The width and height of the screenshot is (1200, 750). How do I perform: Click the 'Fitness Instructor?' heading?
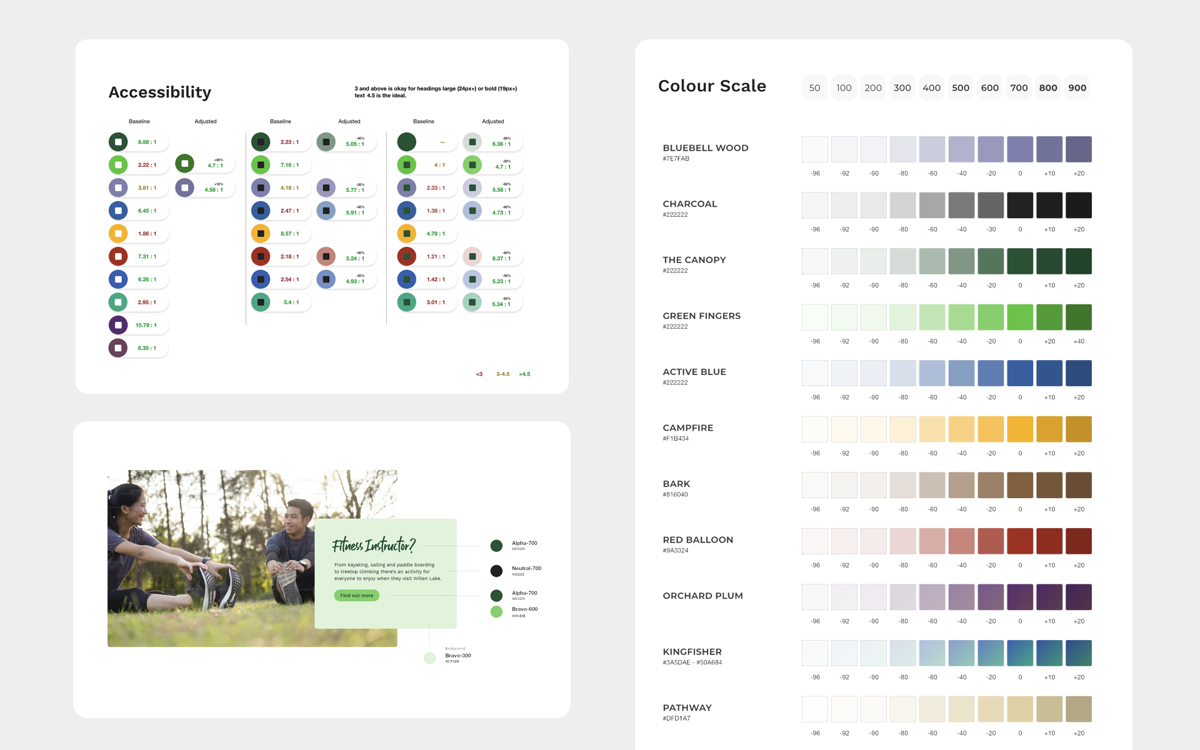pyautogui.click(x=373, y=546)
